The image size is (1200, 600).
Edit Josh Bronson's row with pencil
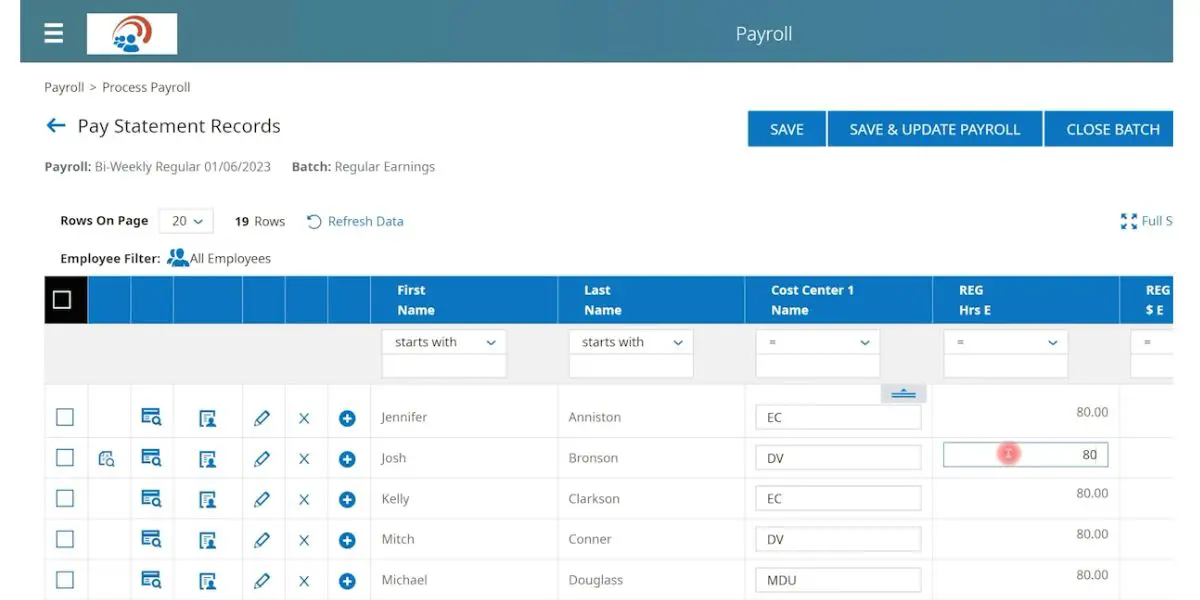pos(262,459)
